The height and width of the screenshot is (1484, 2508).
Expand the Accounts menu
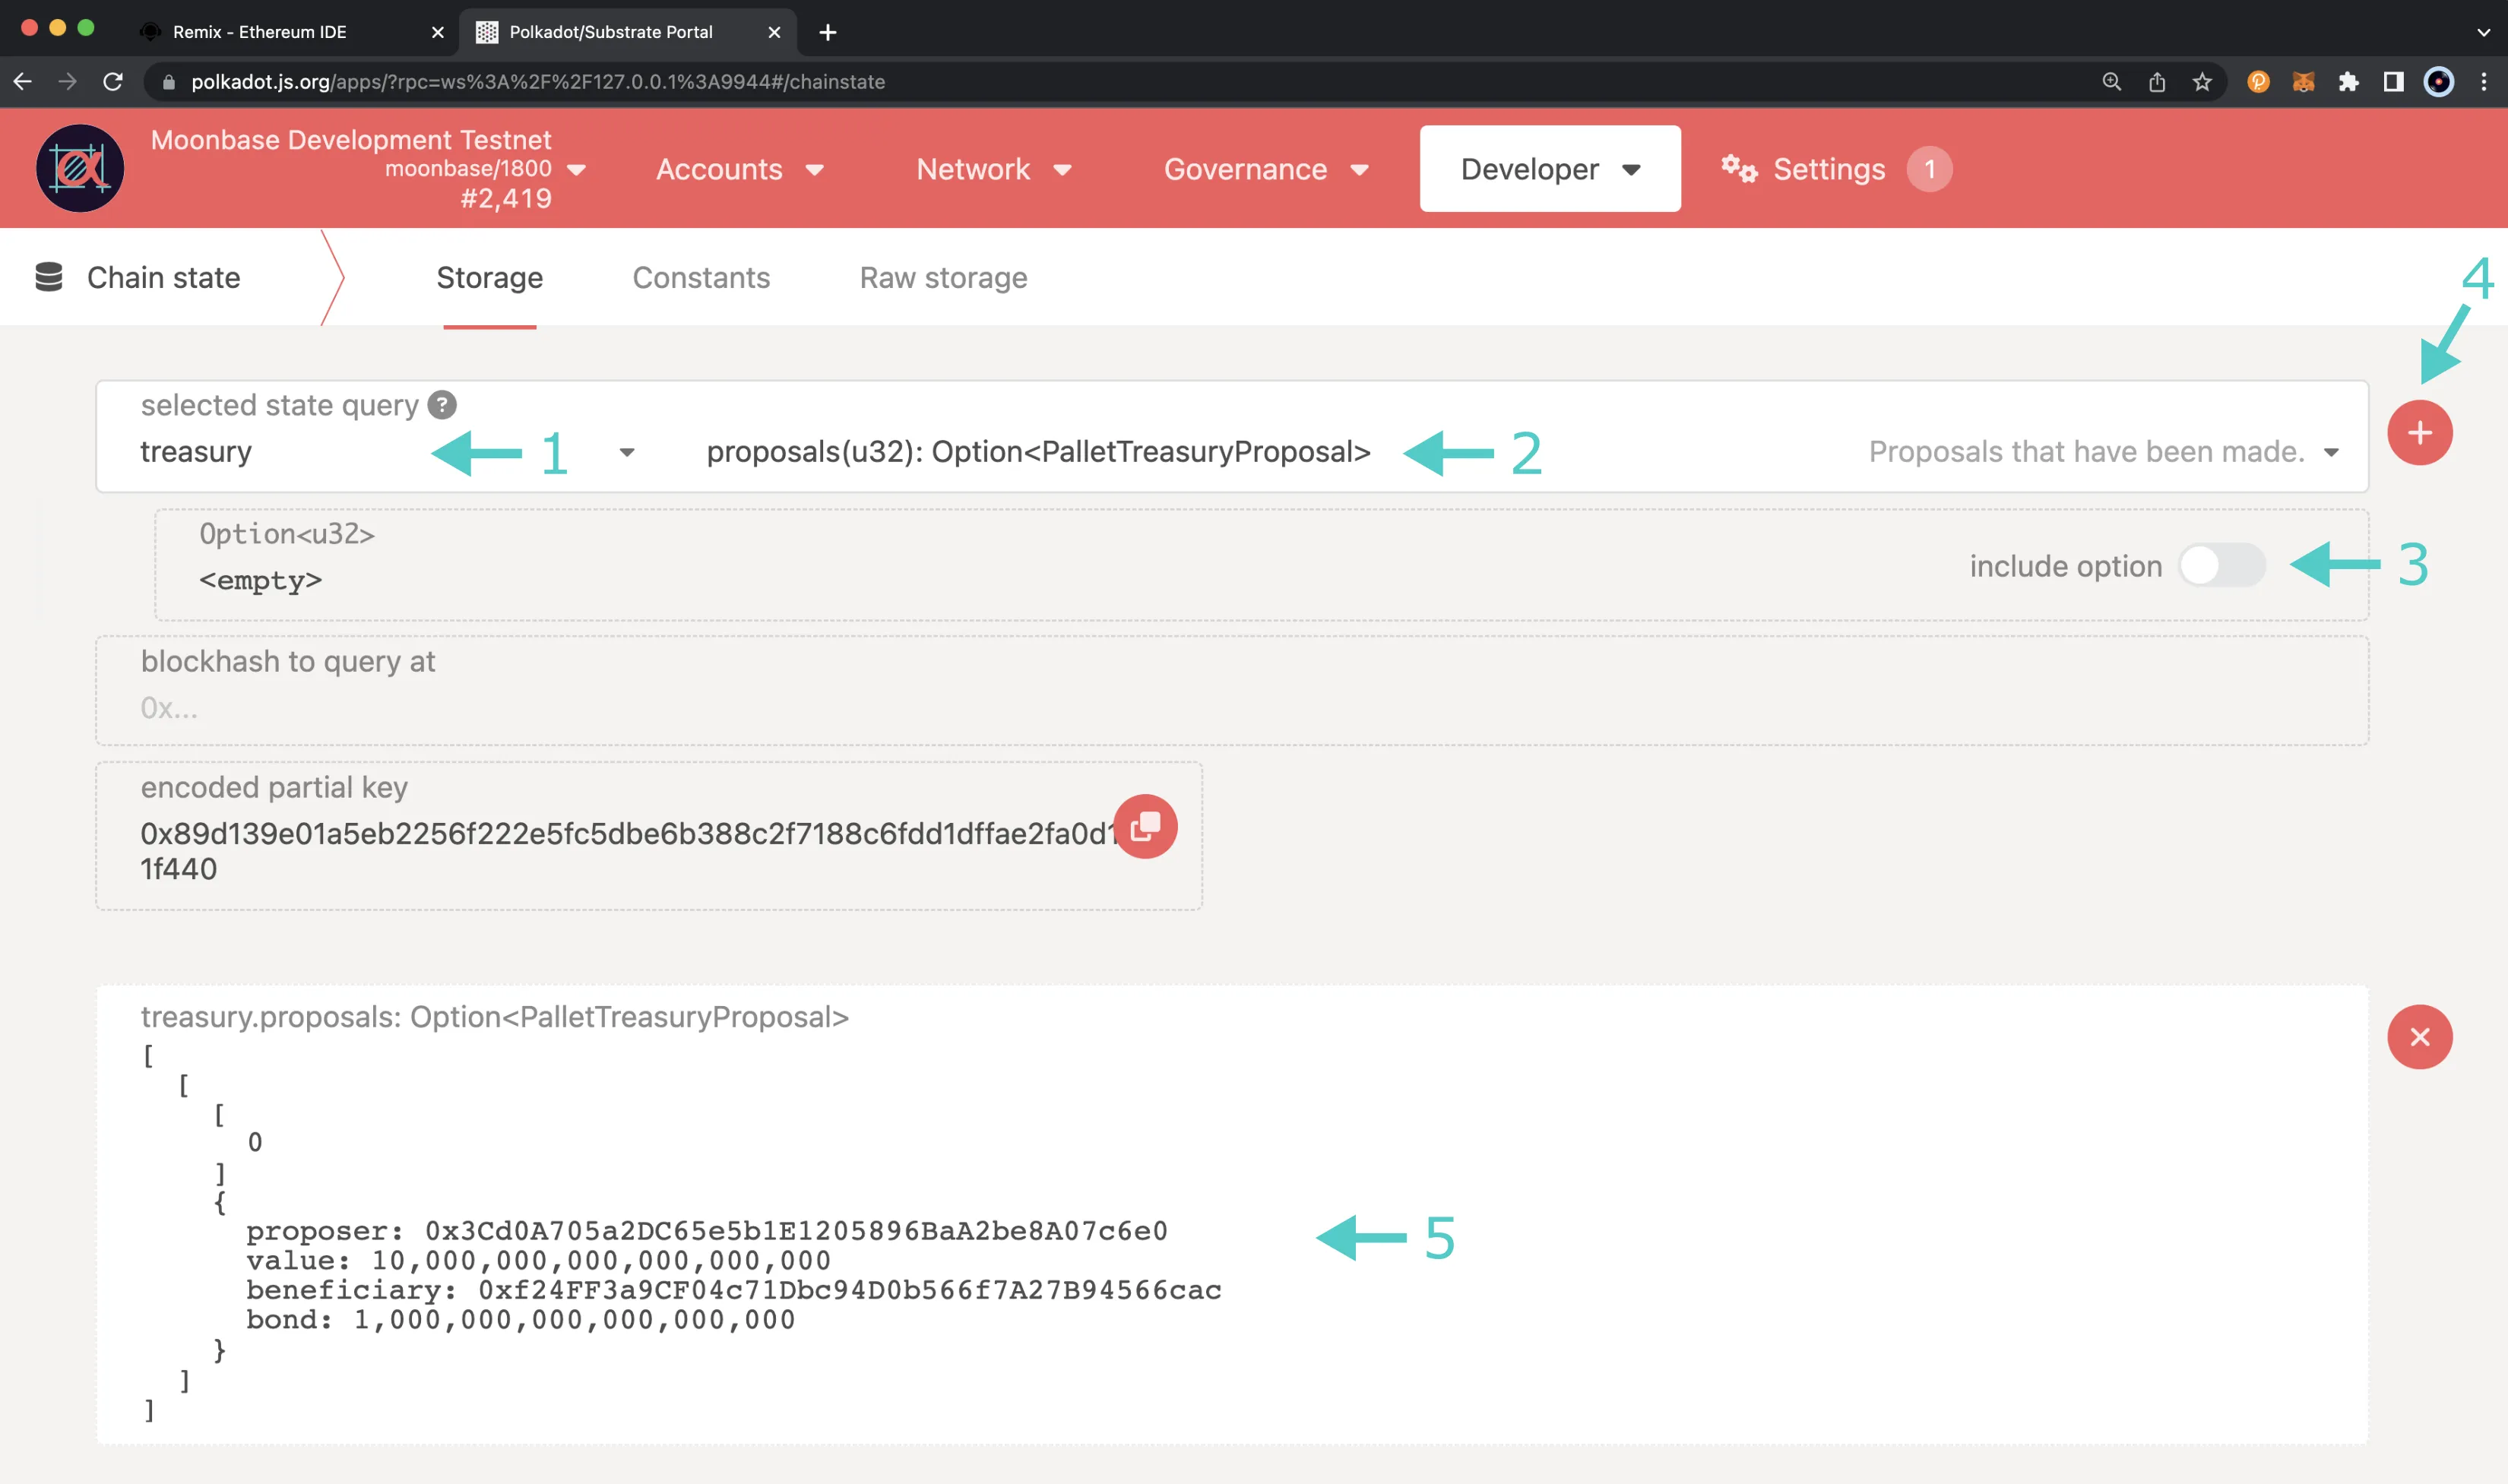point(740,169)
